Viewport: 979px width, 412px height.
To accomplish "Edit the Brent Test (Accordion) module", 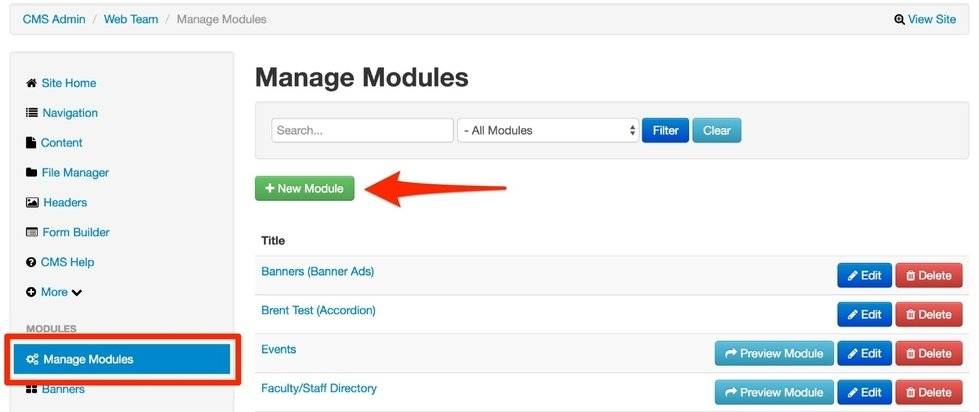I will click(x=864, y=314).
